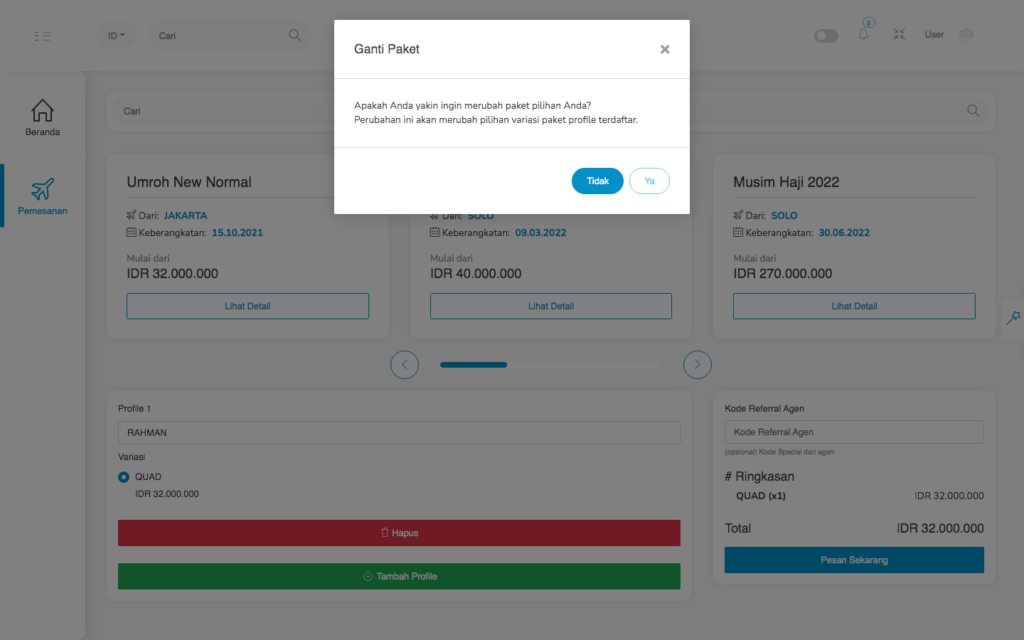This screenshot has width=1024, height=640.
Task: Click the green Tambah Profile button
Action: [x=399, y=576]
